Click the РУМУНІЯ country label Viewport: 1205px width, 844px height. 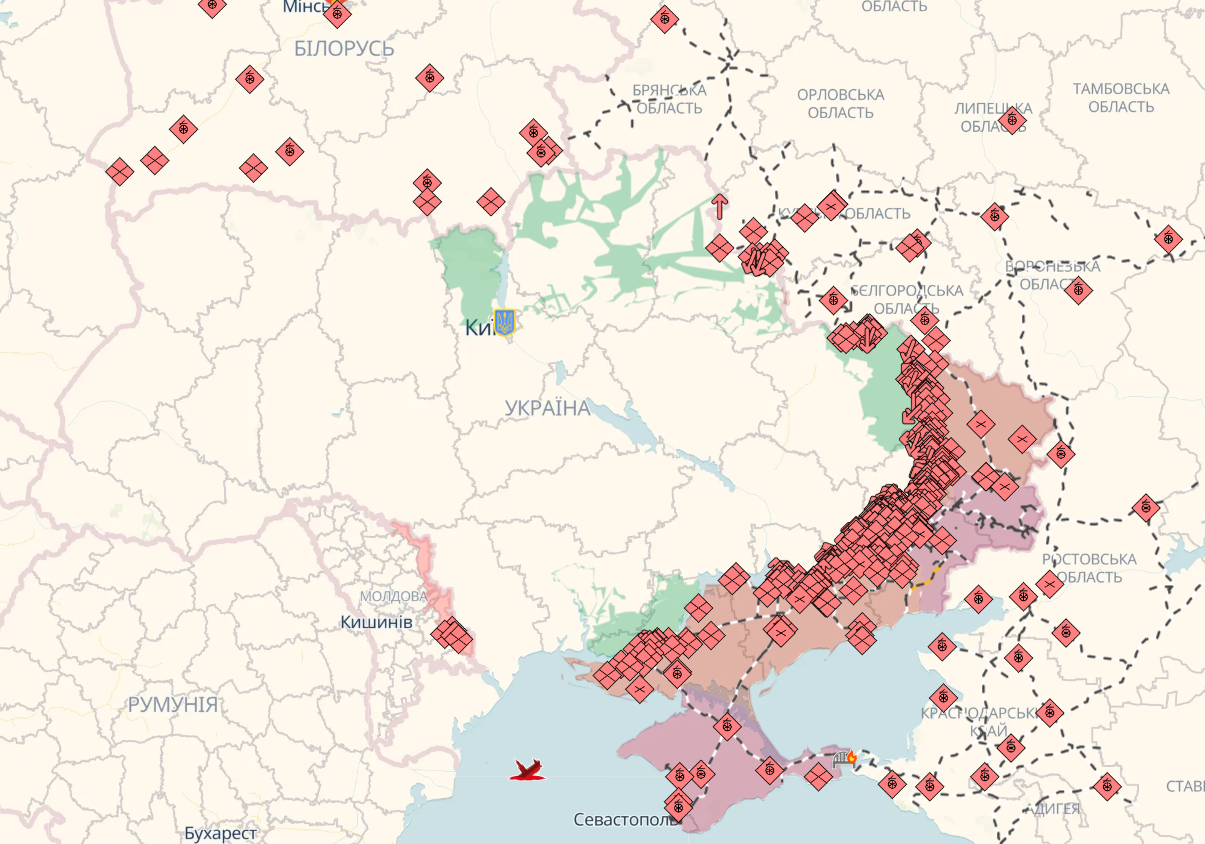pos(172,704)
